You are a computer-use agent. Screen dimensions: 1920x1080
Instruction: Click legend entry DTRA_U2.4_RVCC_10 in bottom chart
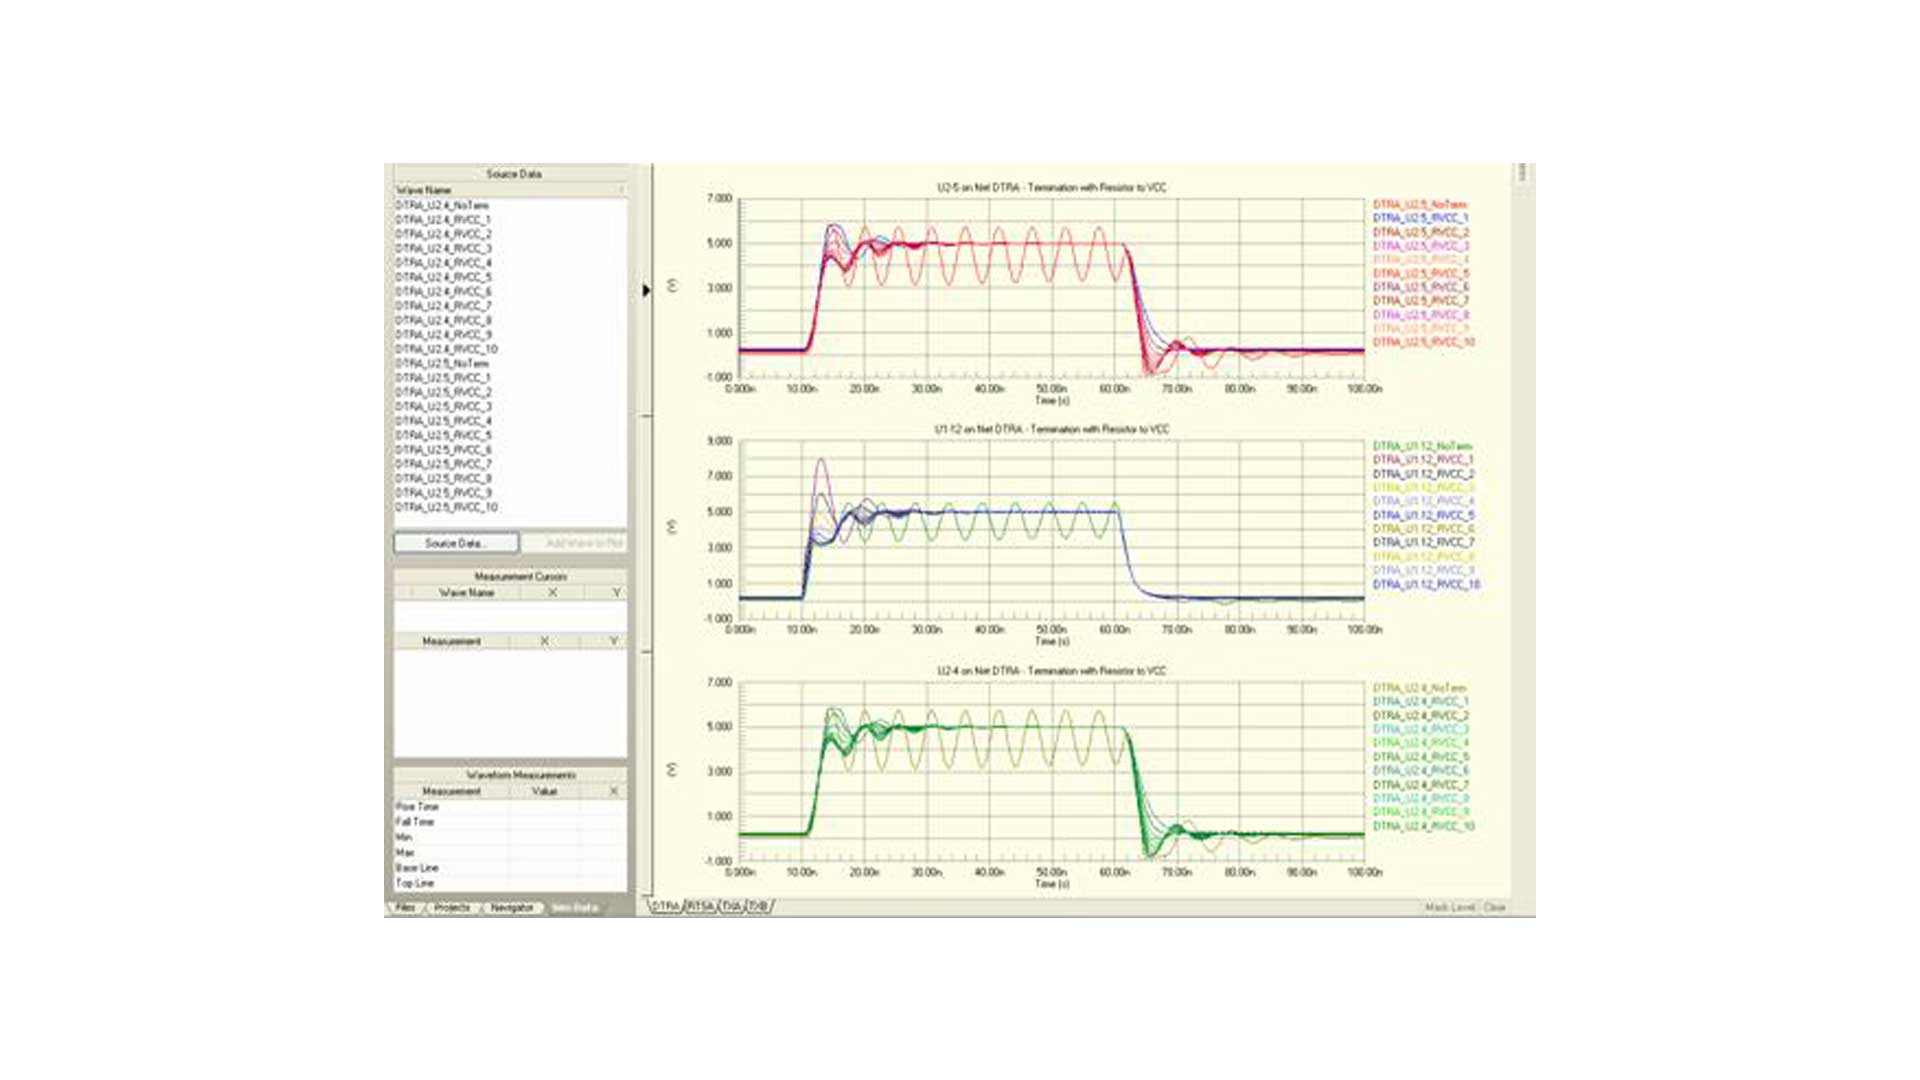[x=1424, y=826]
